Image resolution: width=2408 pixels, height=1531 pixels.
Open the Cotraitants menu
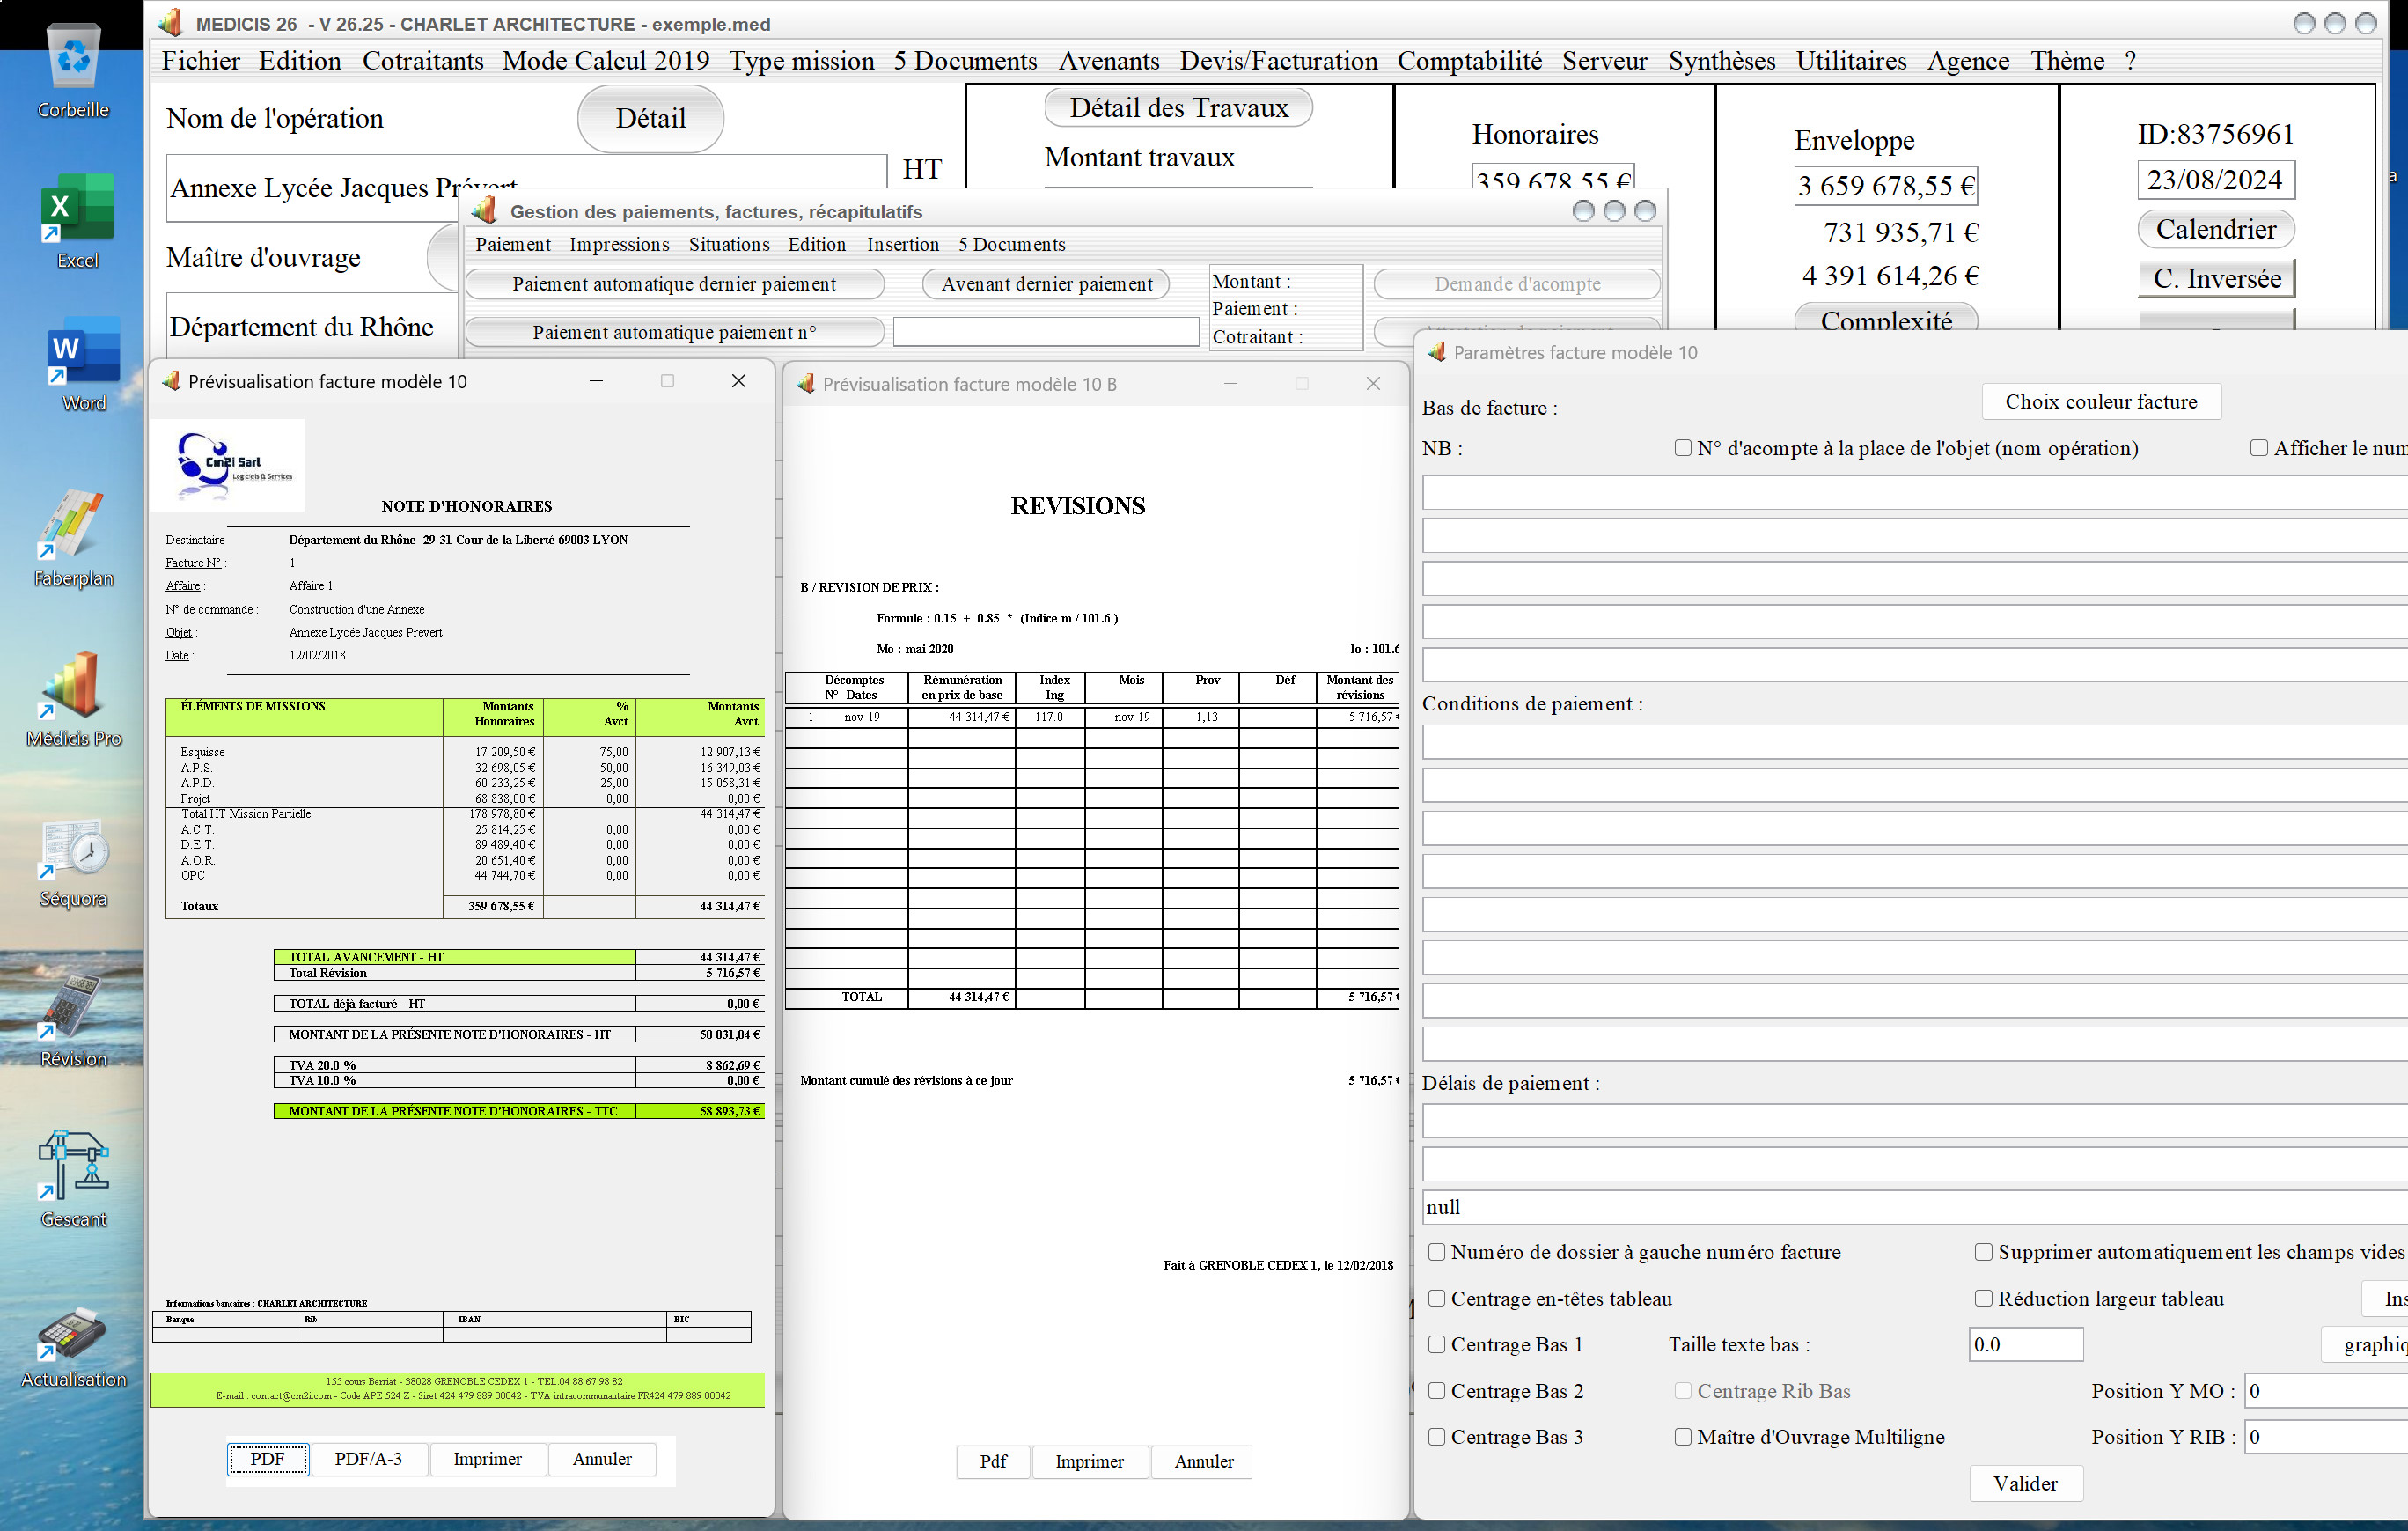pyautogui.click(x=422, y=61)
